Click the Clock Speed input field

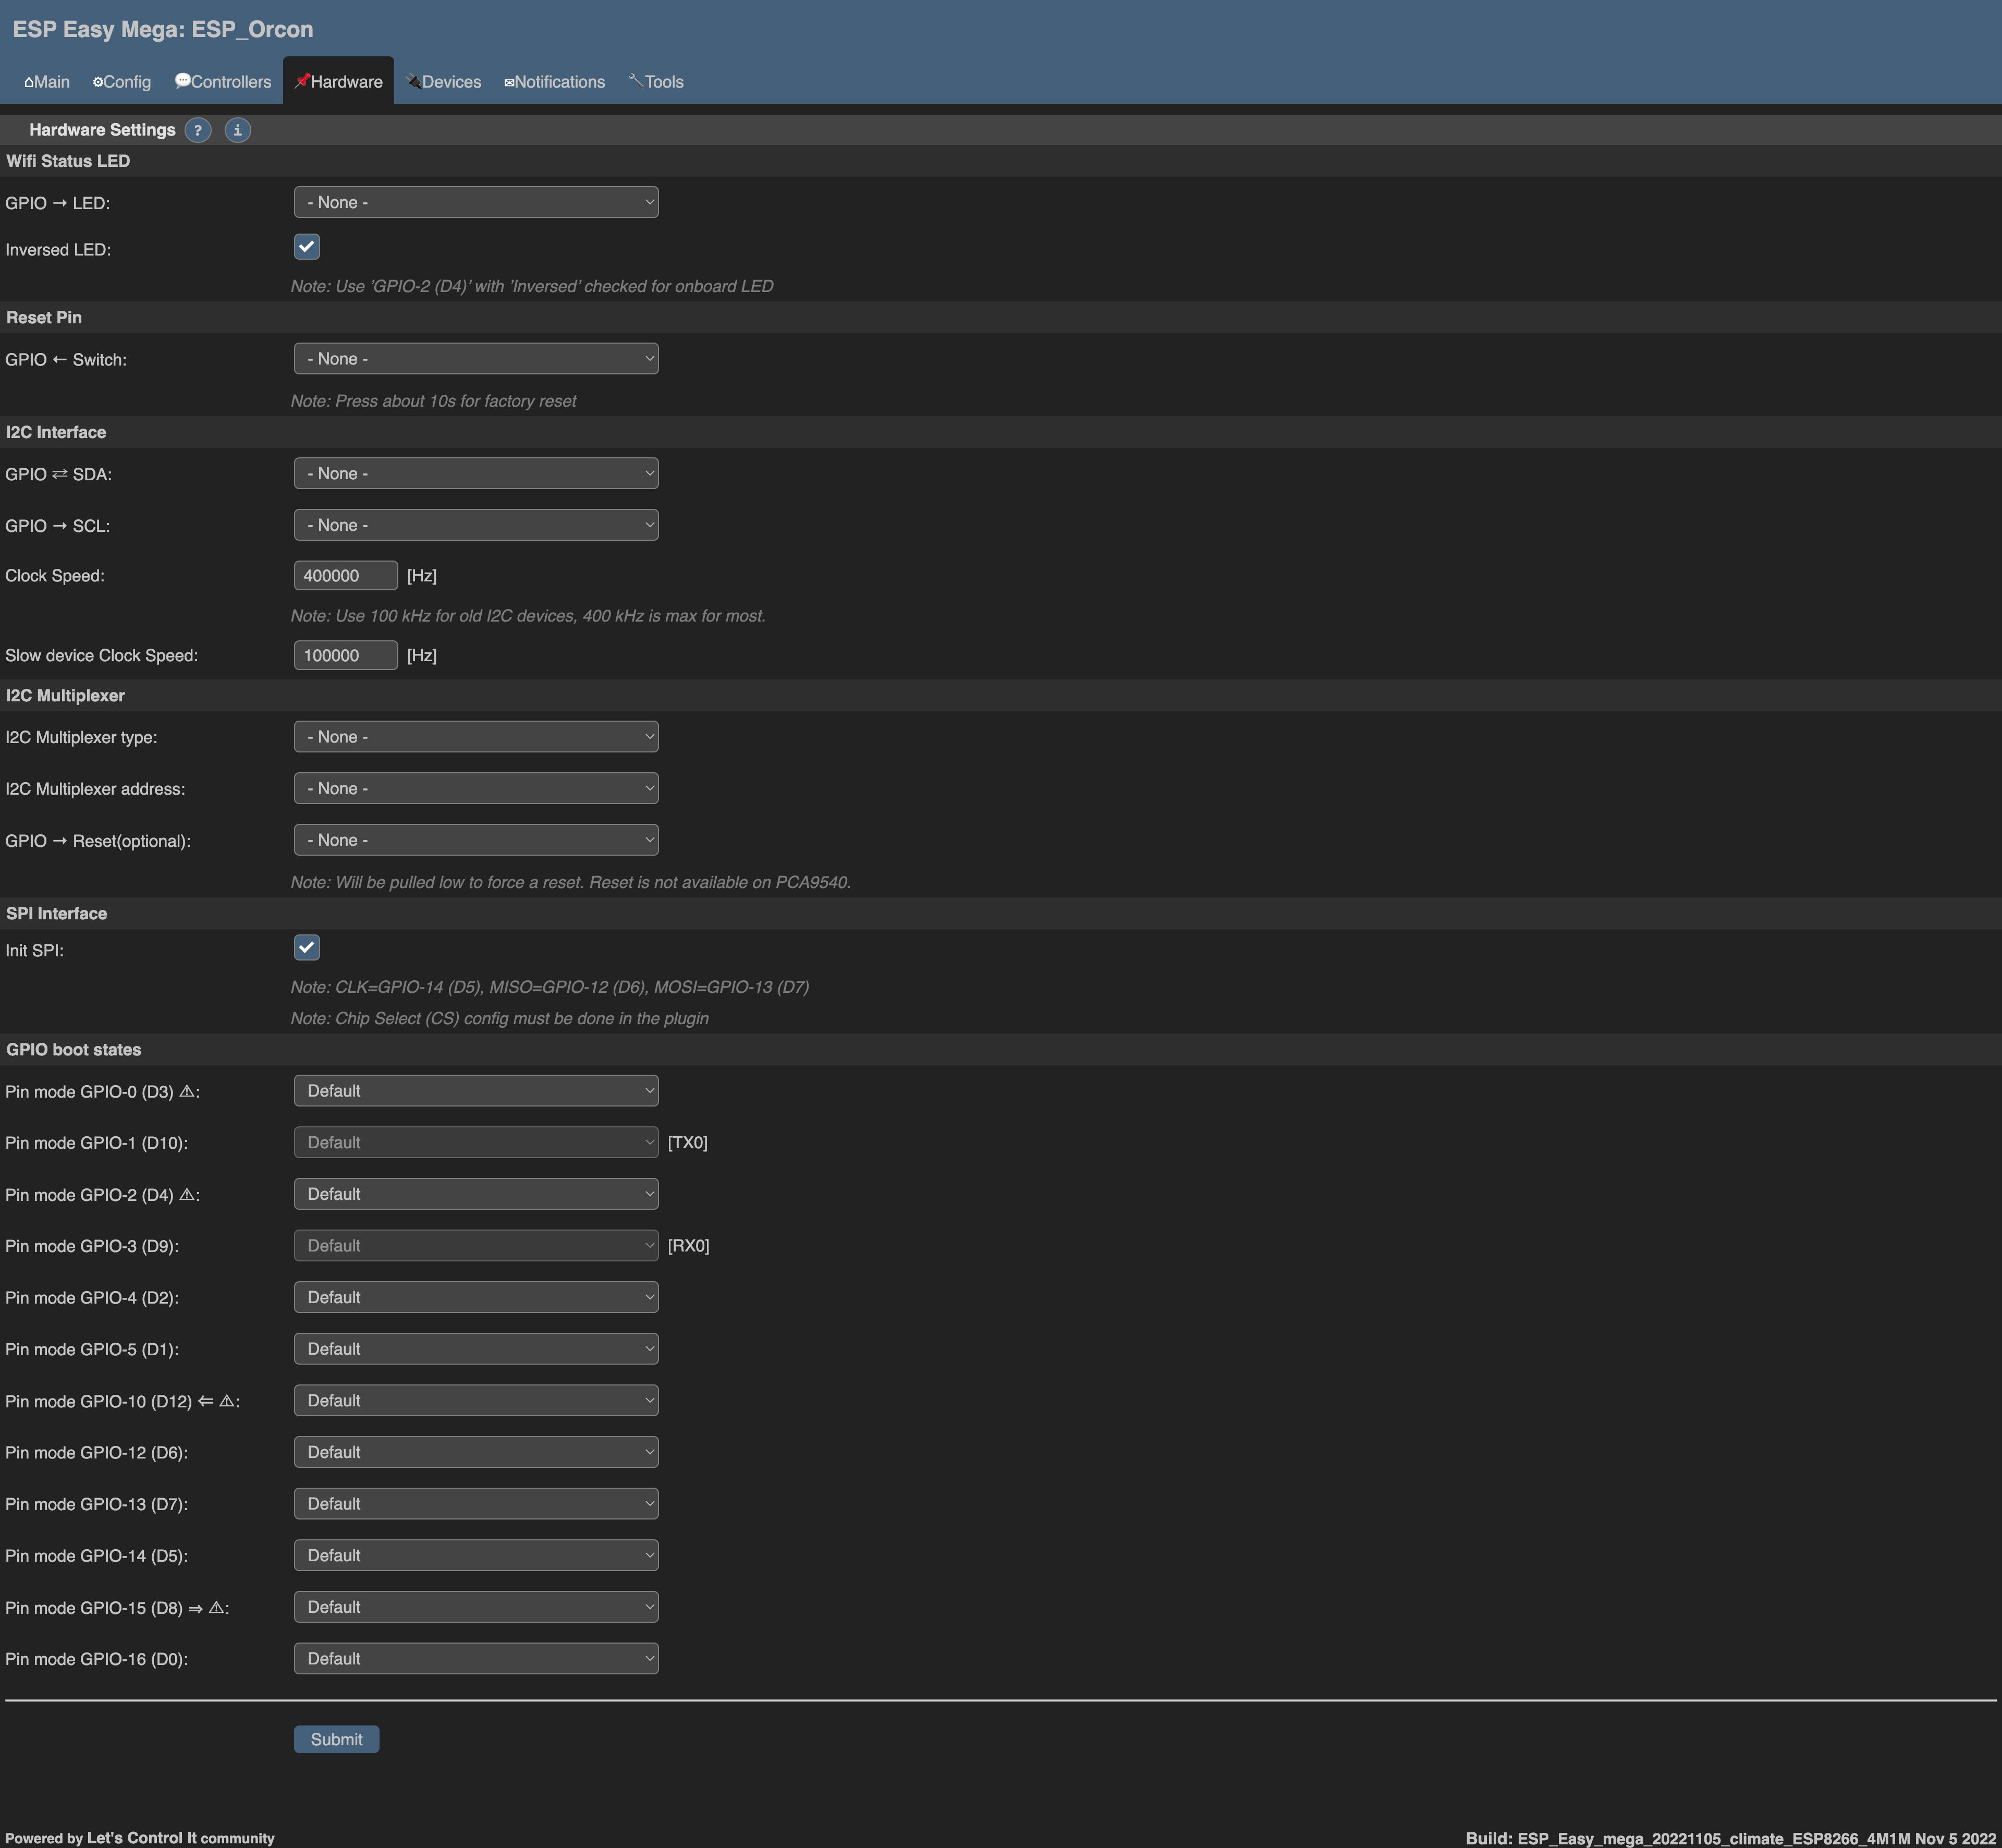(345, 575)
